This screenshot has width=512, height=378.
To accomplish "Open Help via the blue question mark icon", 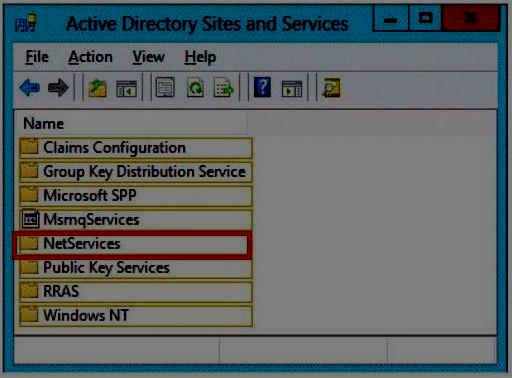I will tap(262, 87).
